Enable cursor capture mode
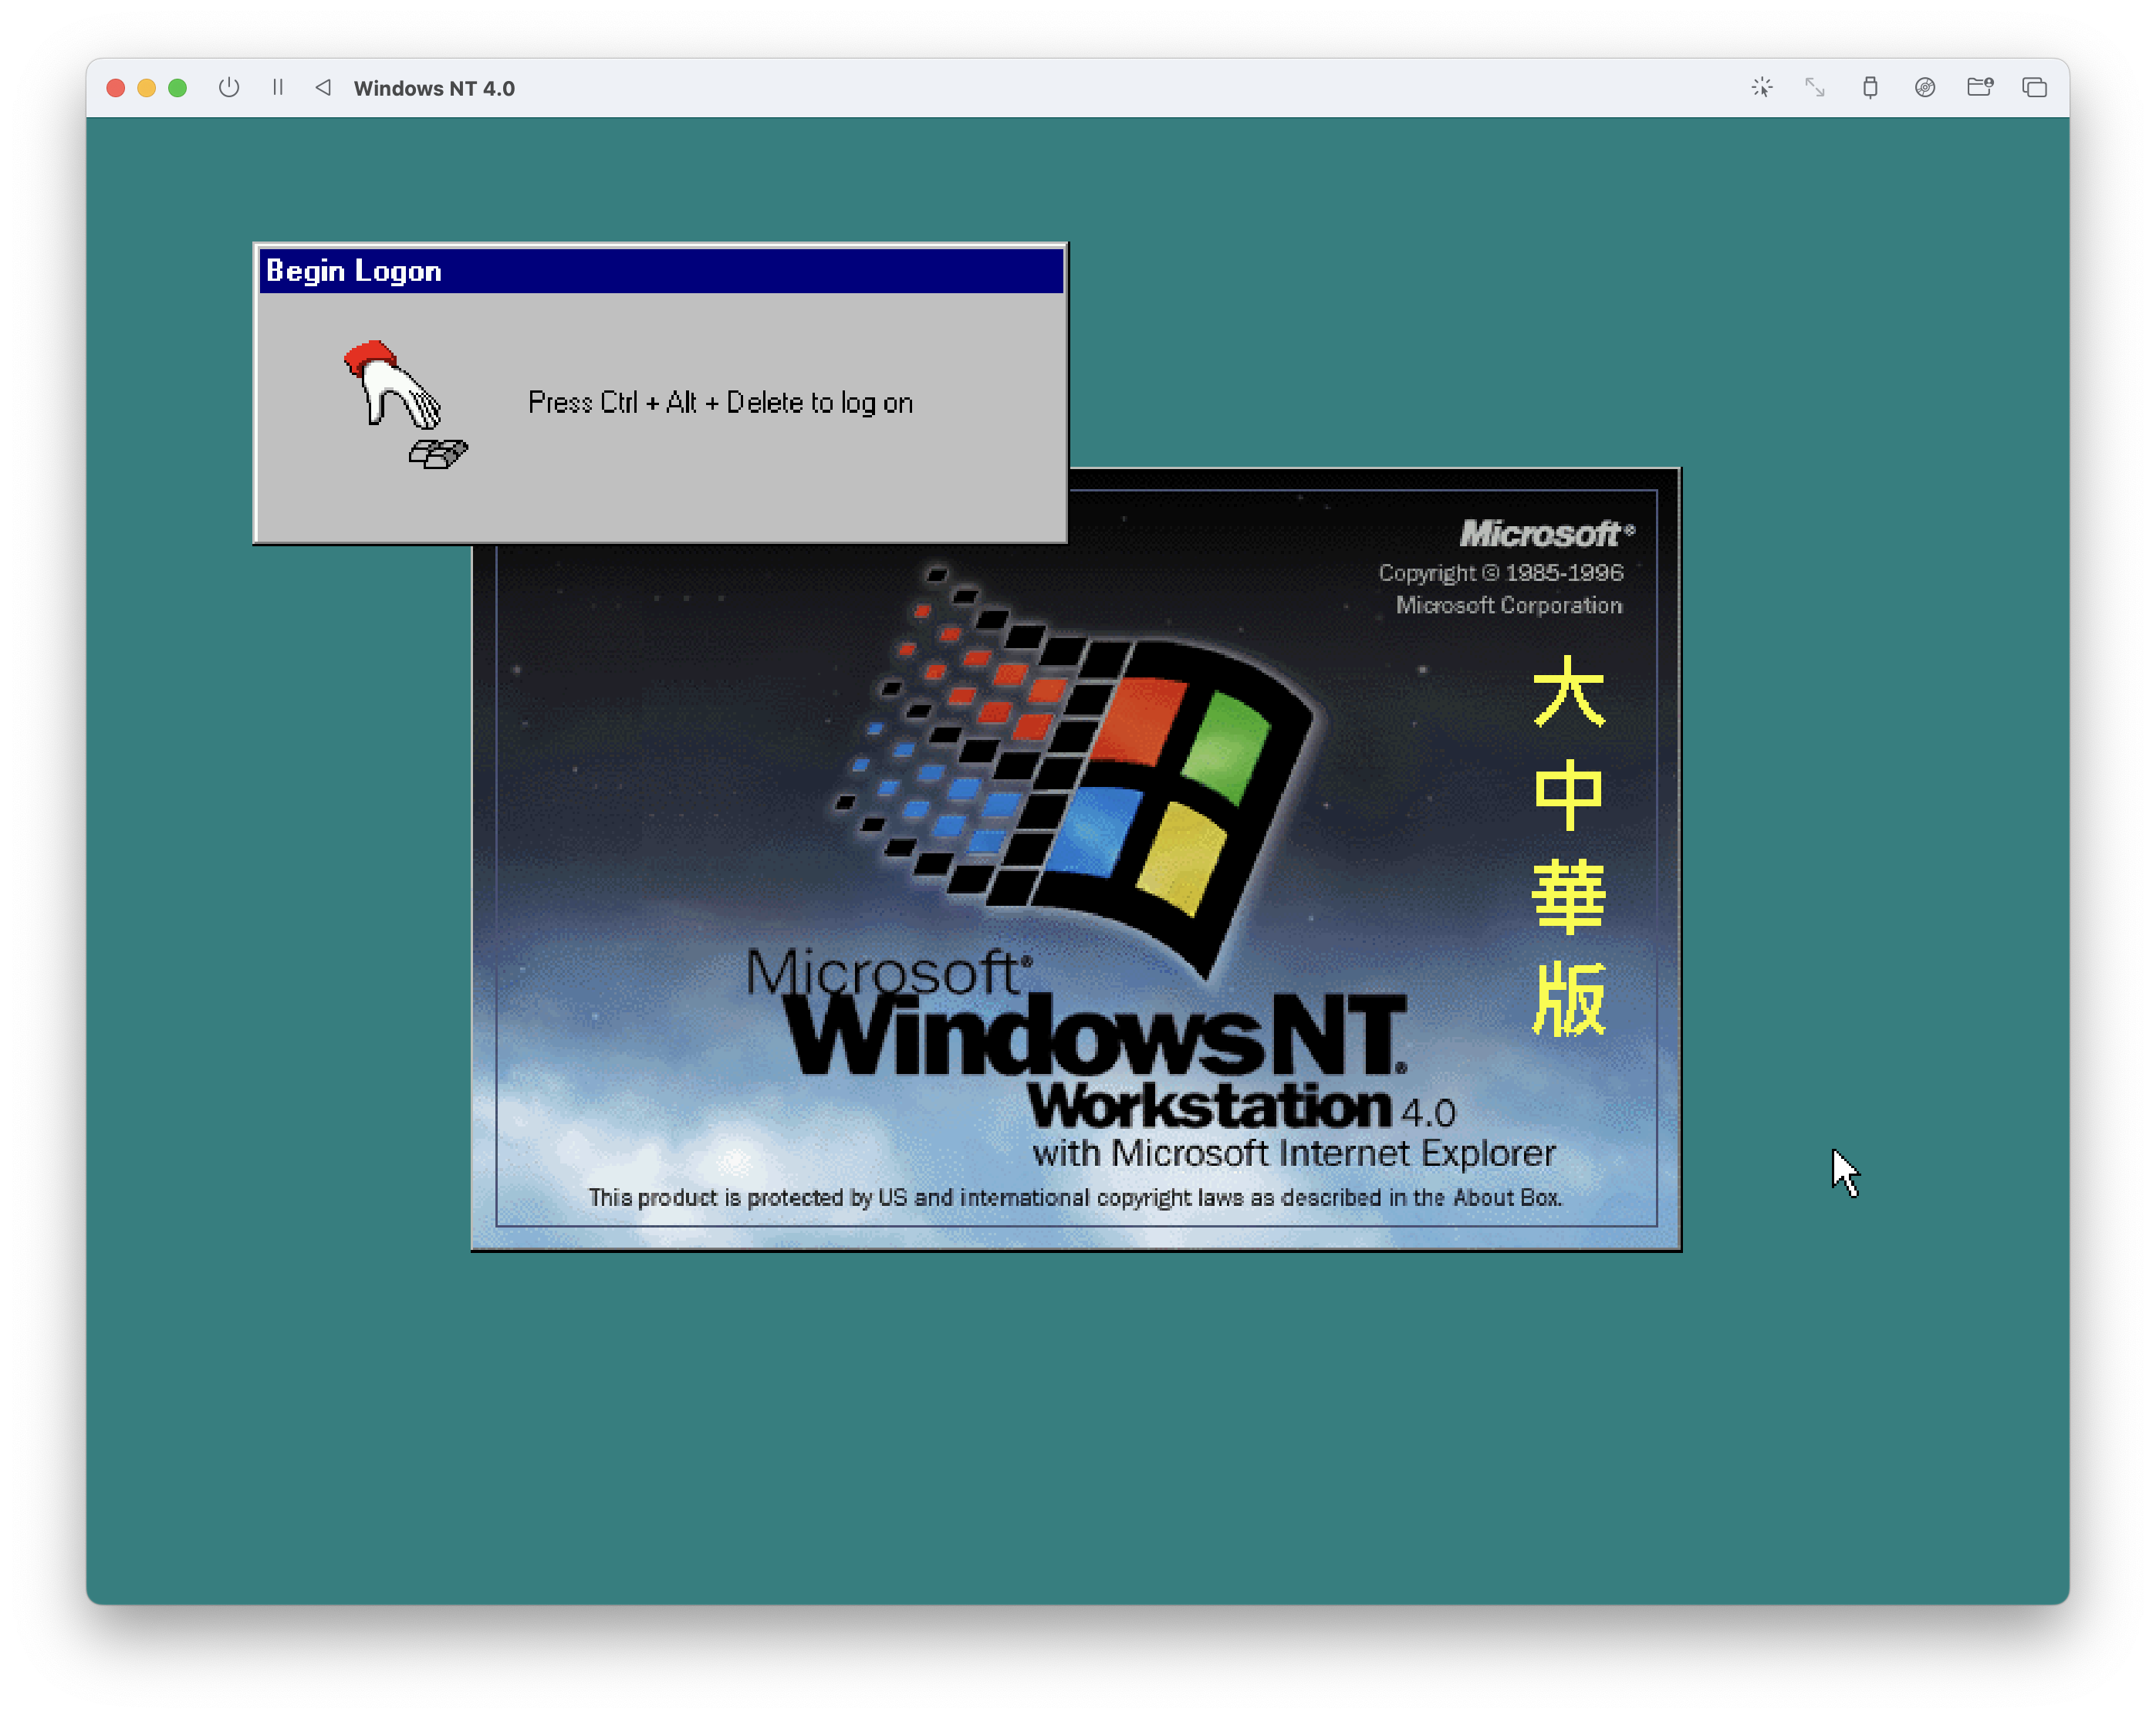This screenshot has width=2156, height=1719. click(x=1763, y=88)
